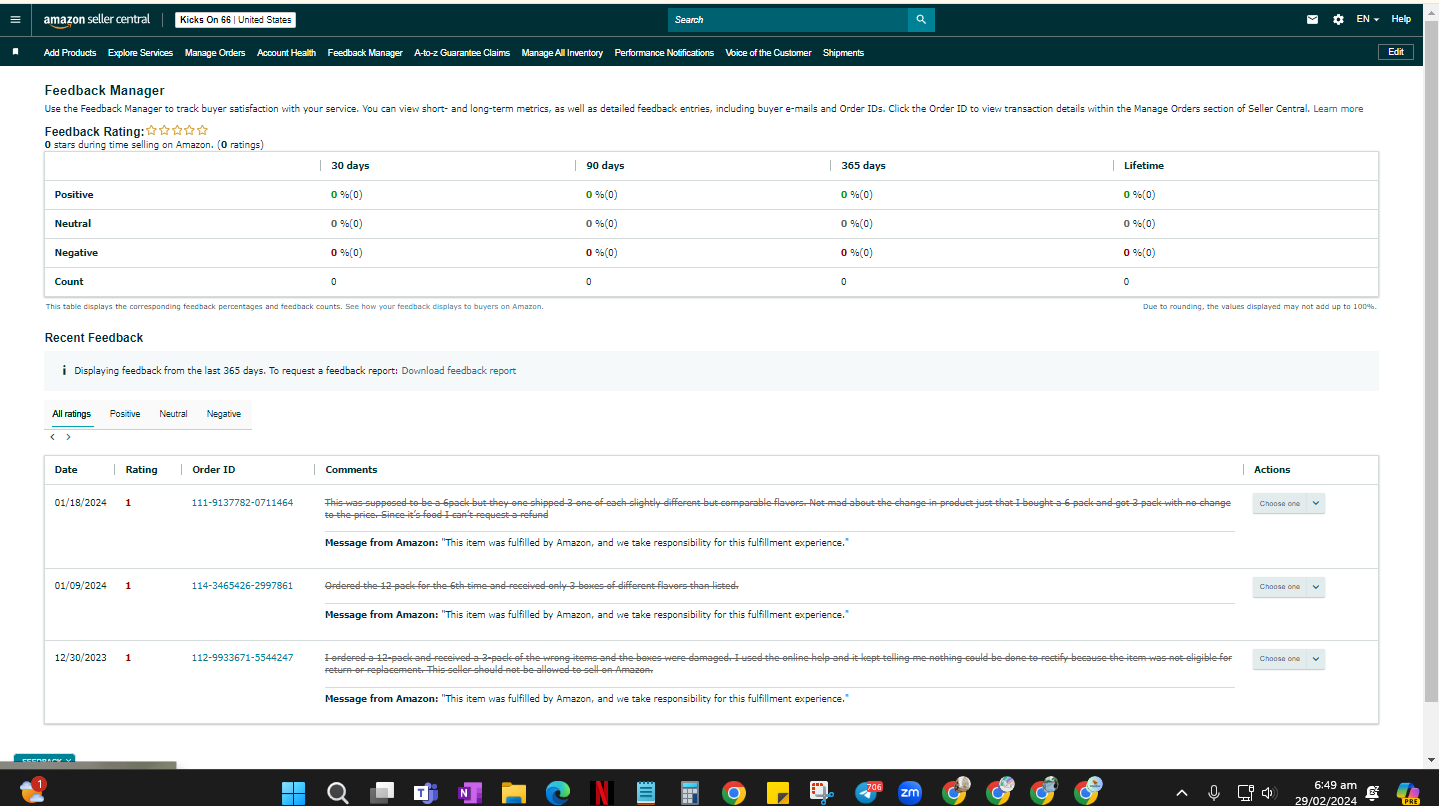Click the volume tray icon
1439x806 pixels.
1268,793
